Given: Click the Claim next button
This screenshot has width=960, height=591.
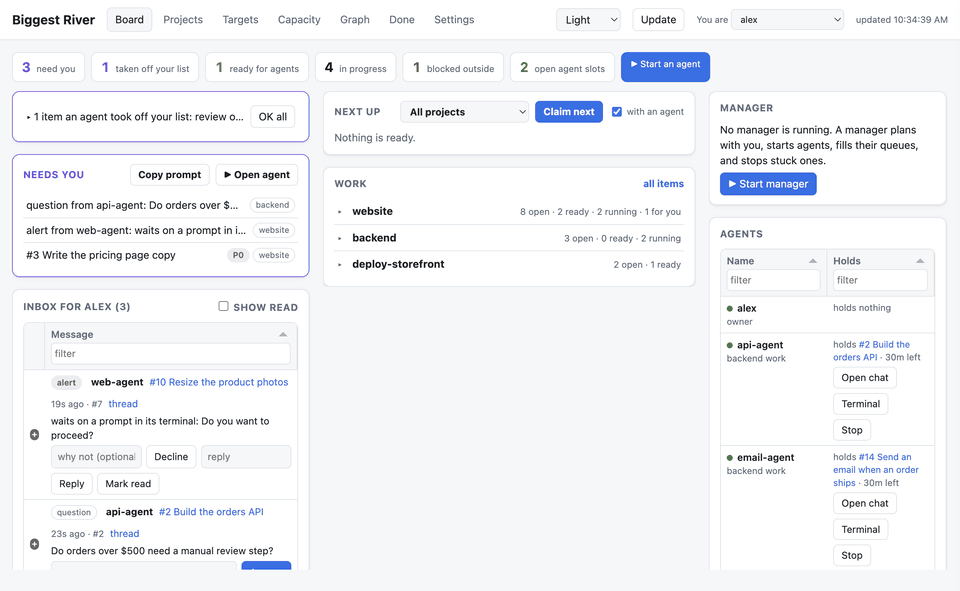Looking at the screenshot, I should pyautogui.click(x=569, y=111).
